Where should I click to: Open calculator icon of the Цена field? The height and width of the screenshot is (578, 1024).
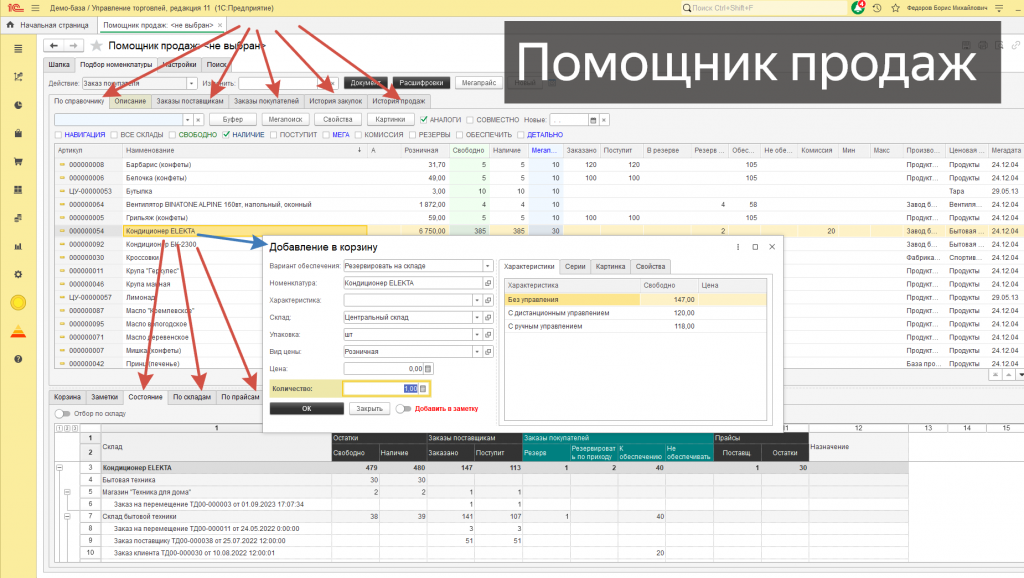click(x=428, y=368)
